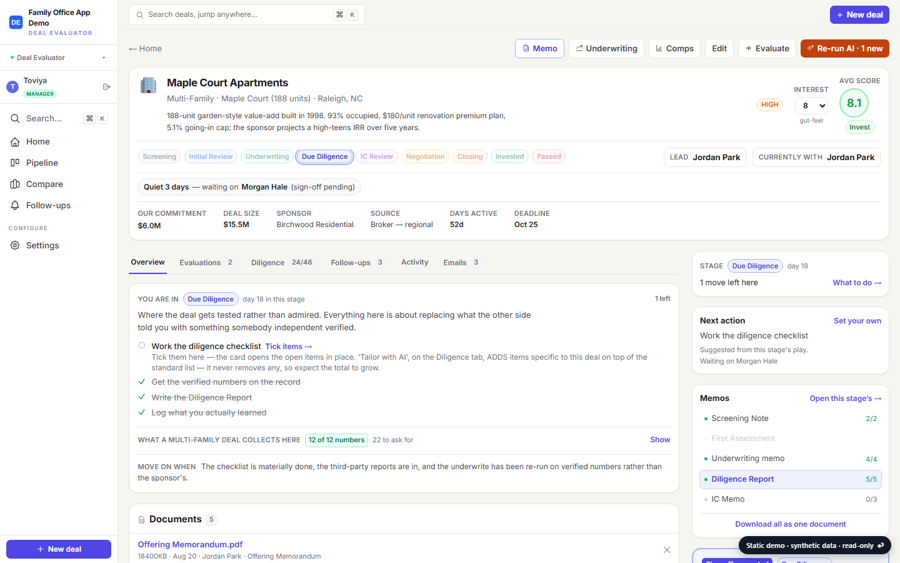Image resolution: width=900 pixels, height=563 pixels.
Task: Click the HIGH priority badge
Action: click(770, 105)
